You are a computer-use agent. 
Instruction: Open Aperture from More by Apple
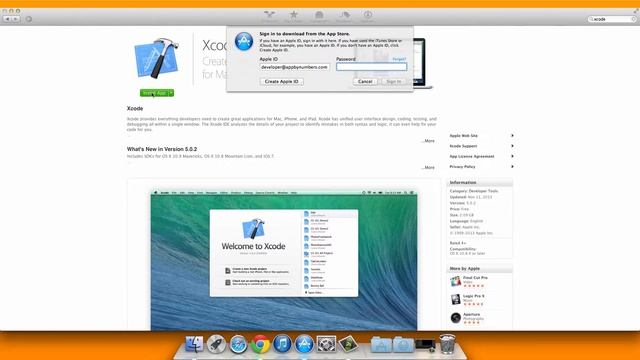(456, 318)
